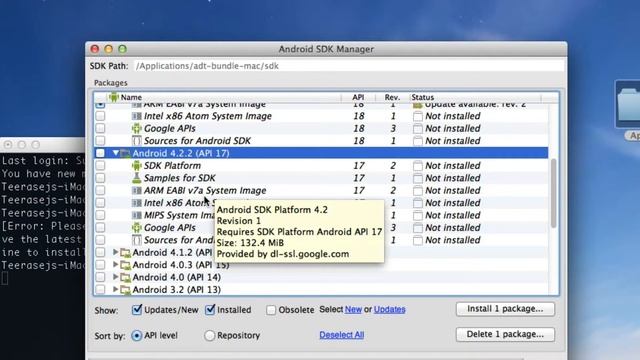Viewport: 640px width, 360px height.
Task: Select the API level sort radio button
Action: [136, 336]
